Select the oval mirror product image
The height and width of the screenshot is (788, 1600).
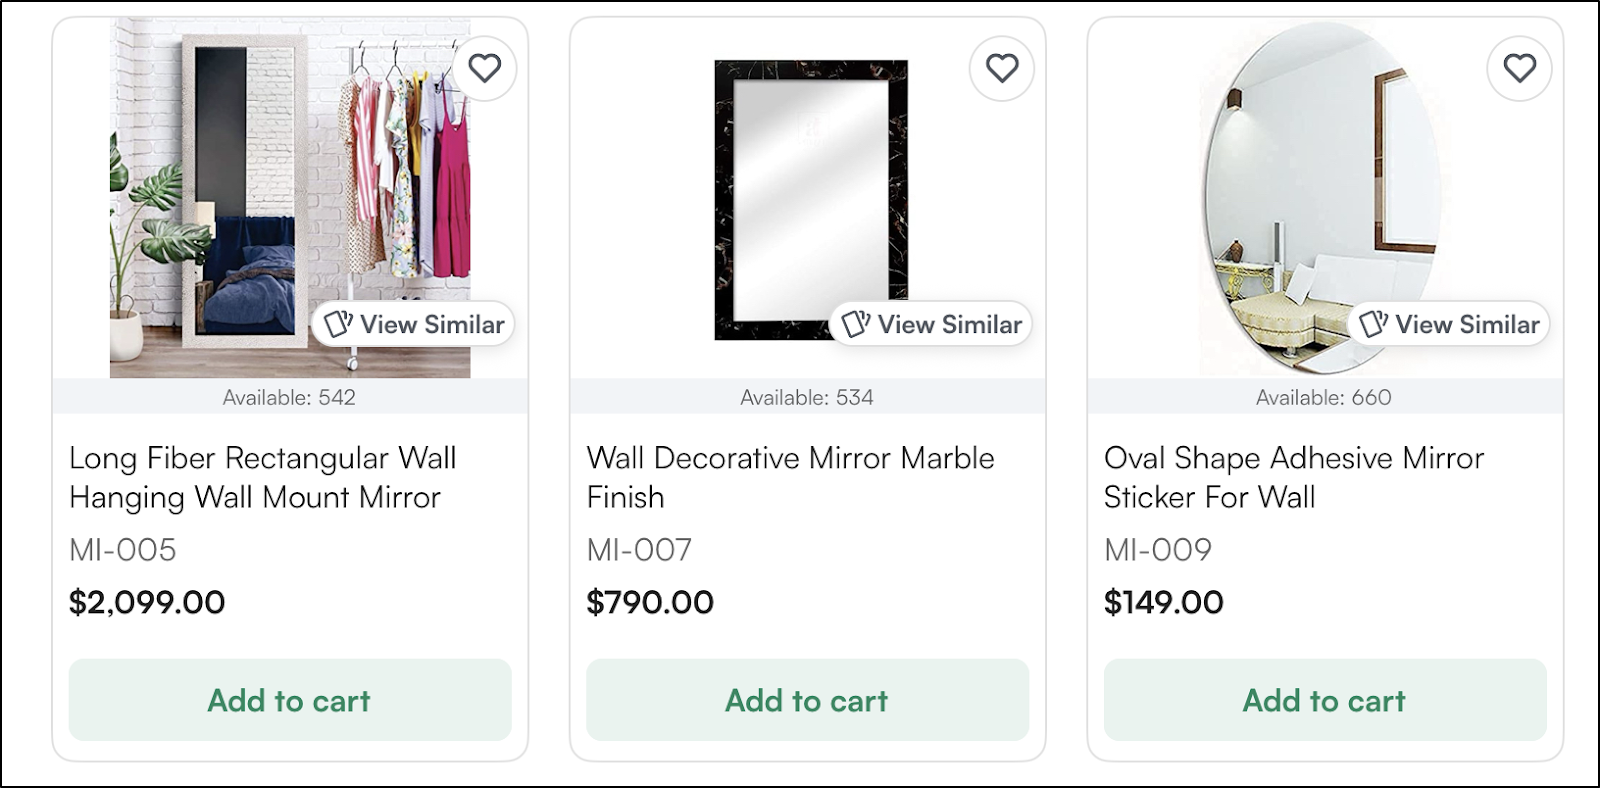coord(1325,198)
